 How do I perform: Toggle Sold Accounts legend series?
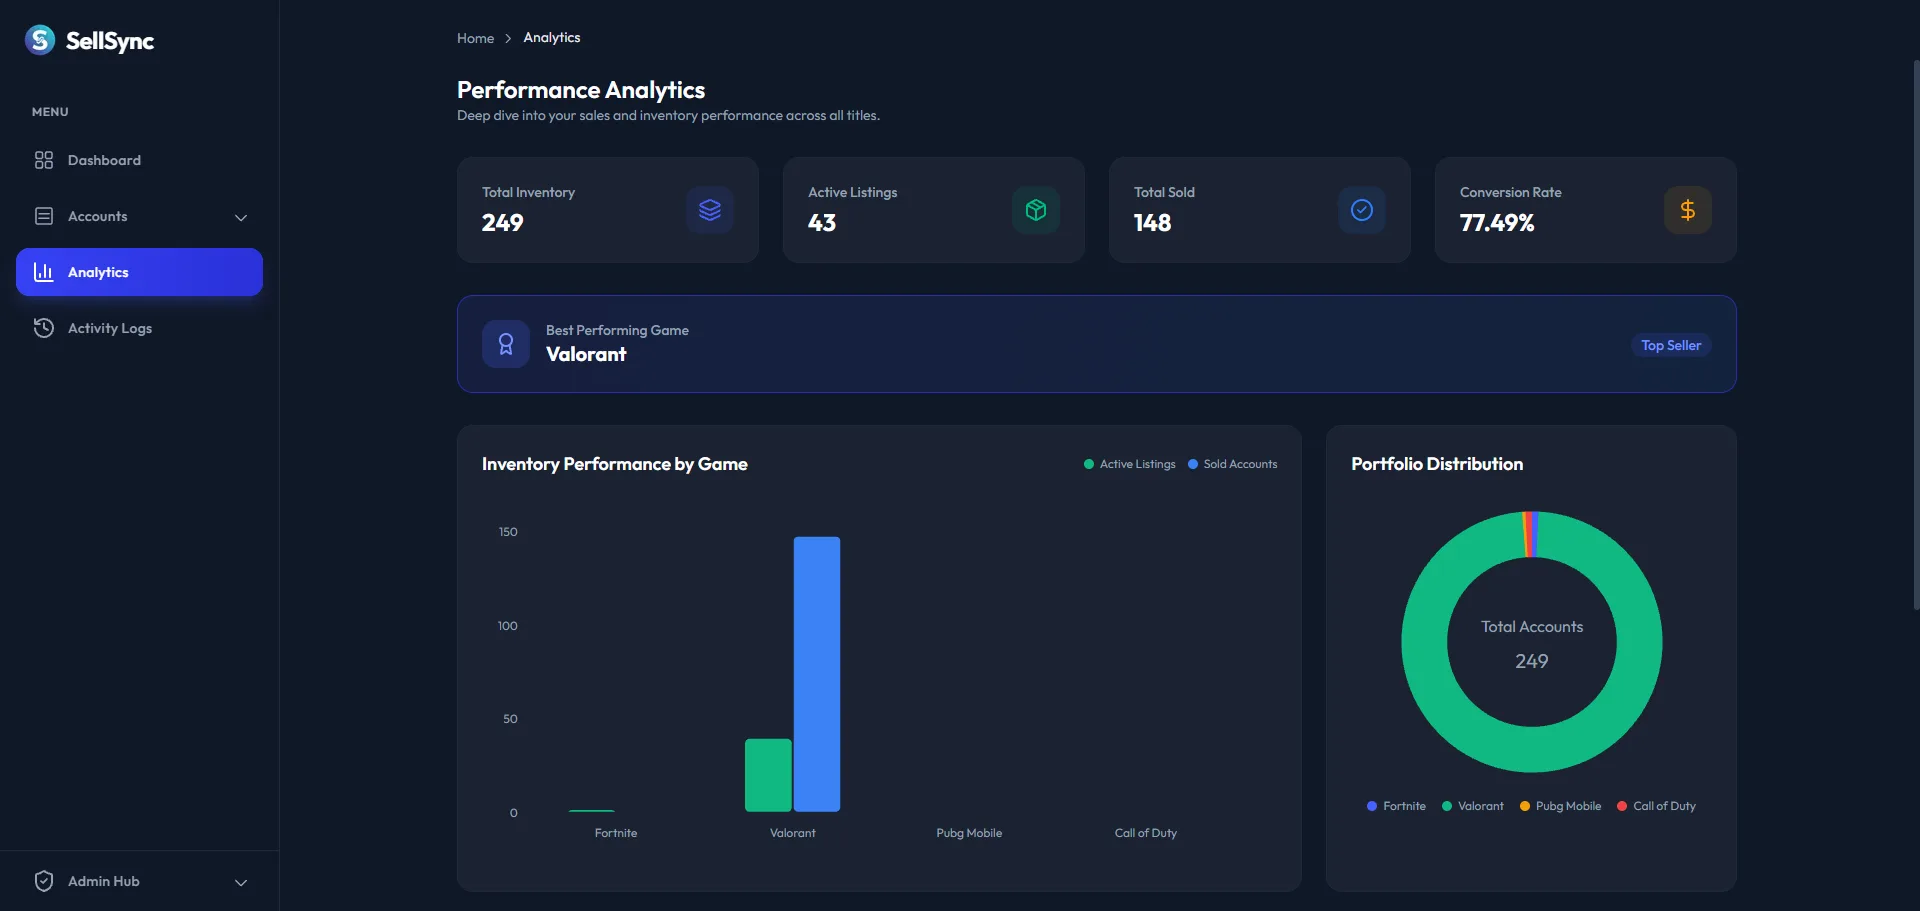[1232, 464]
